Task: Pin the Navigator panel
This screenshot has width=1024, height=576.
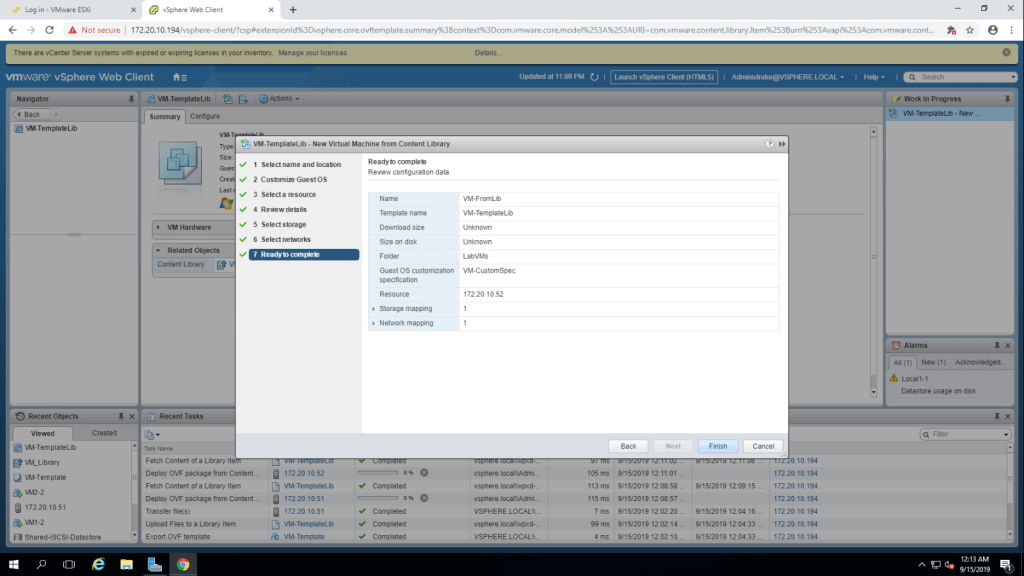Action: 131,99
